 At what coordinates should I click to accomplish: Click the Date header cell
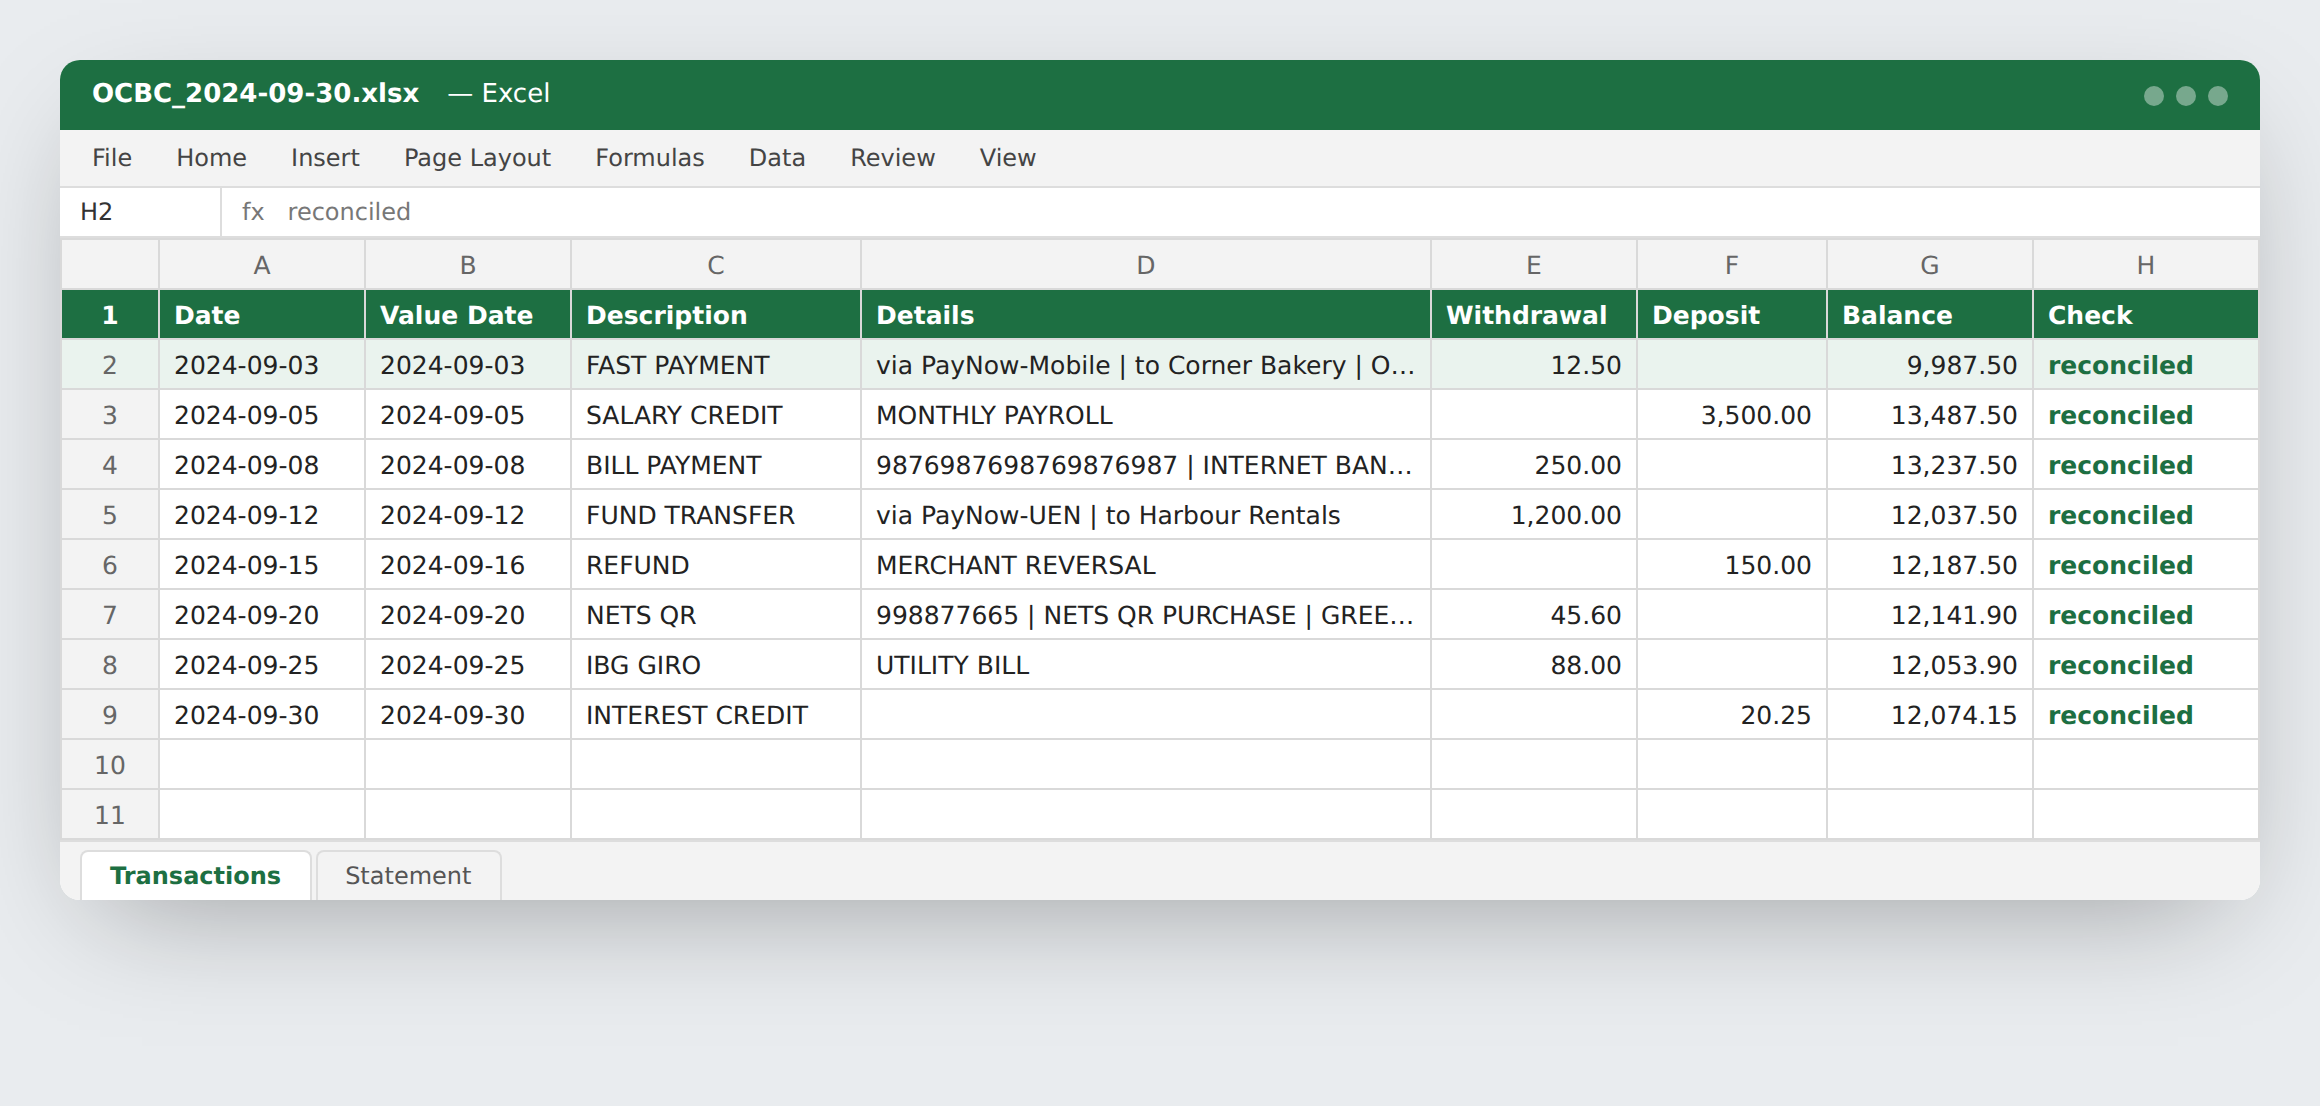[262, 315]
